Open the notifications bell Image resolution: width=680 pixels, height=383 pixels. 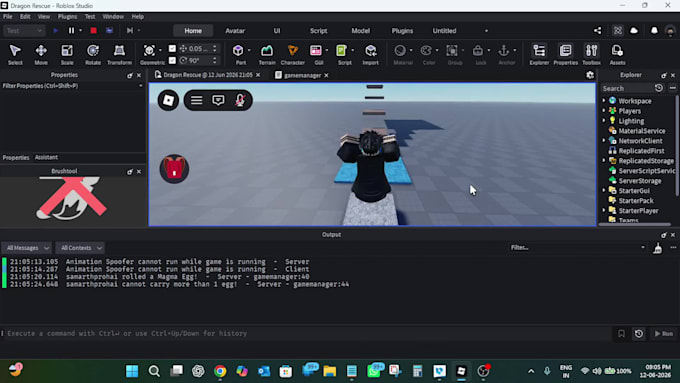coord(654,30)
